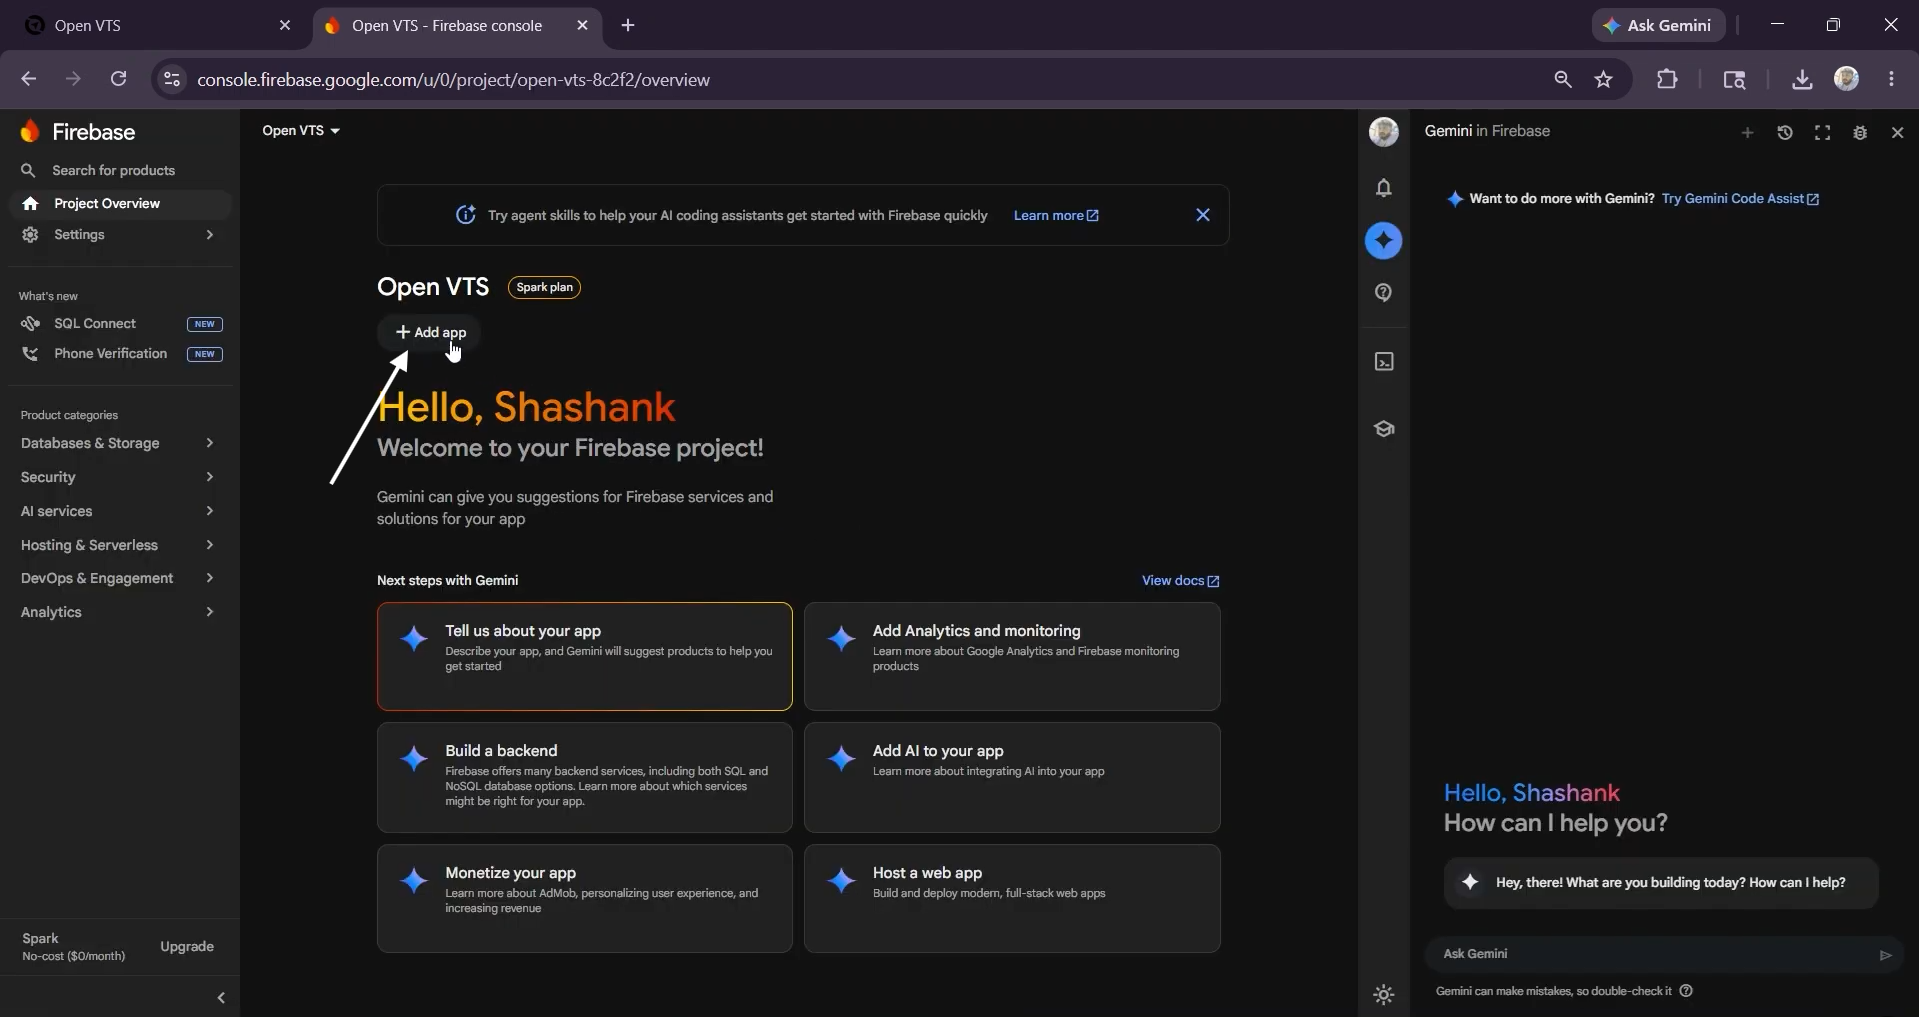Reload the page in the browser
This screenshot has height=1017, width=1919.
118,79
